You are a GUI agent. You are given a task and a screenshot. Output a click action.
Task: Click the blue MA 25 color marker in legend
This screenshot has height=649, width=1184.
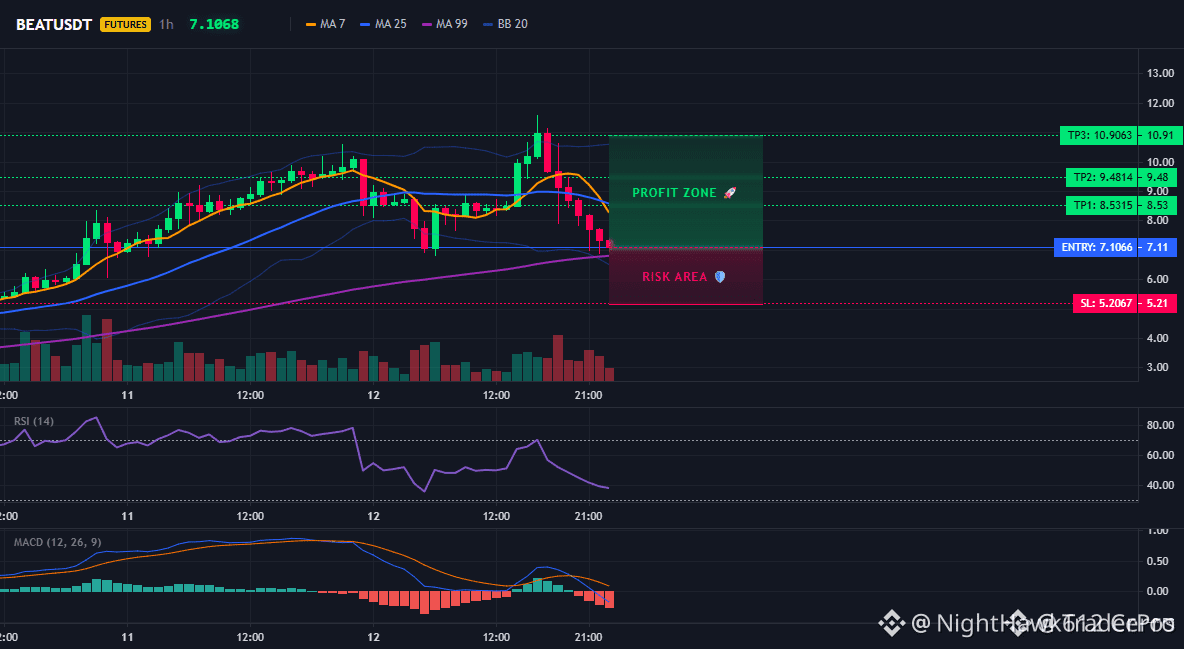click(x=365, y=24)
